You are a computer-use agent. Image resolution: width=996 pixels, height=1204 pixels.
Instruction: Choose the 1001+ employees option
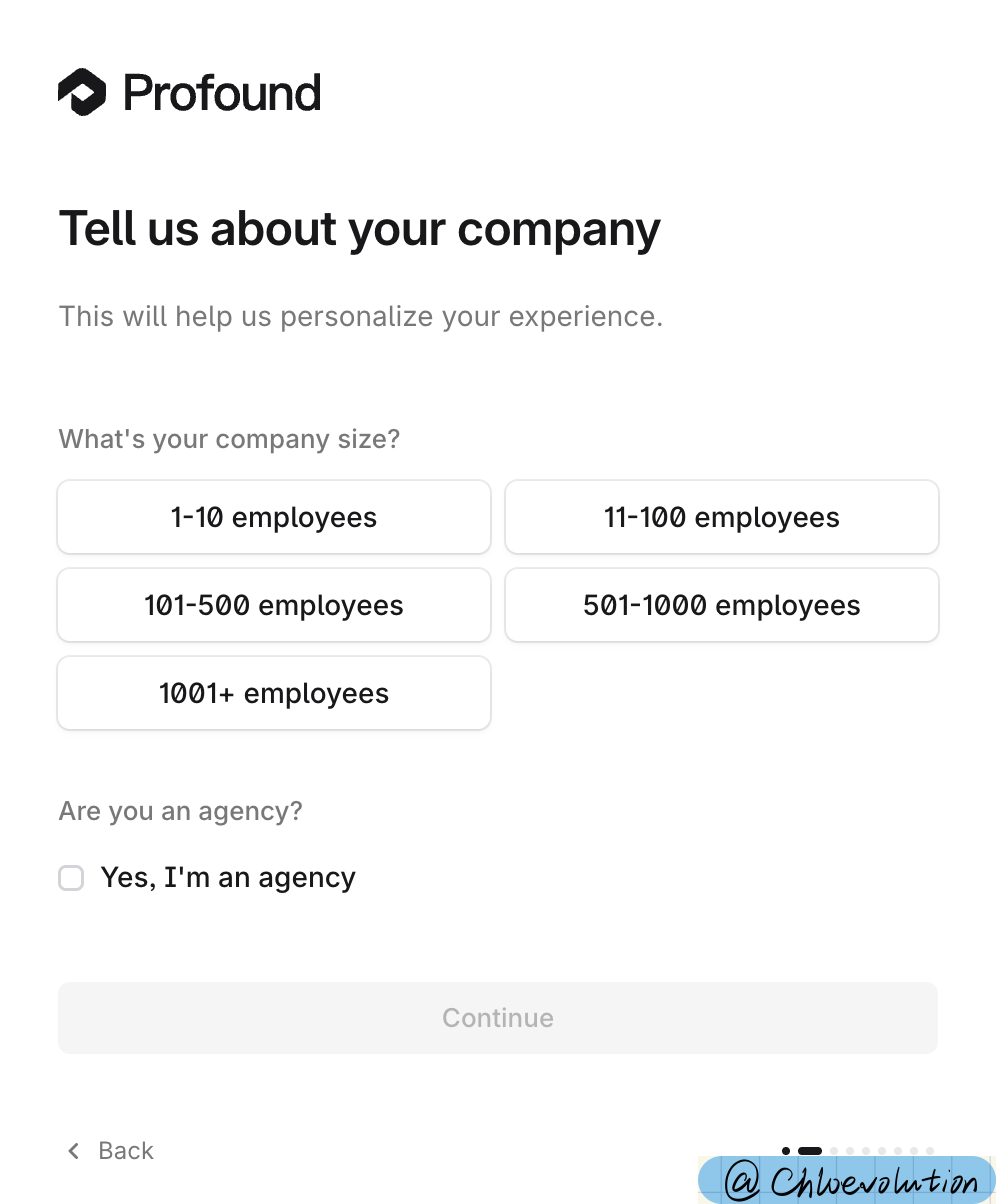click(x=274, y=693)
